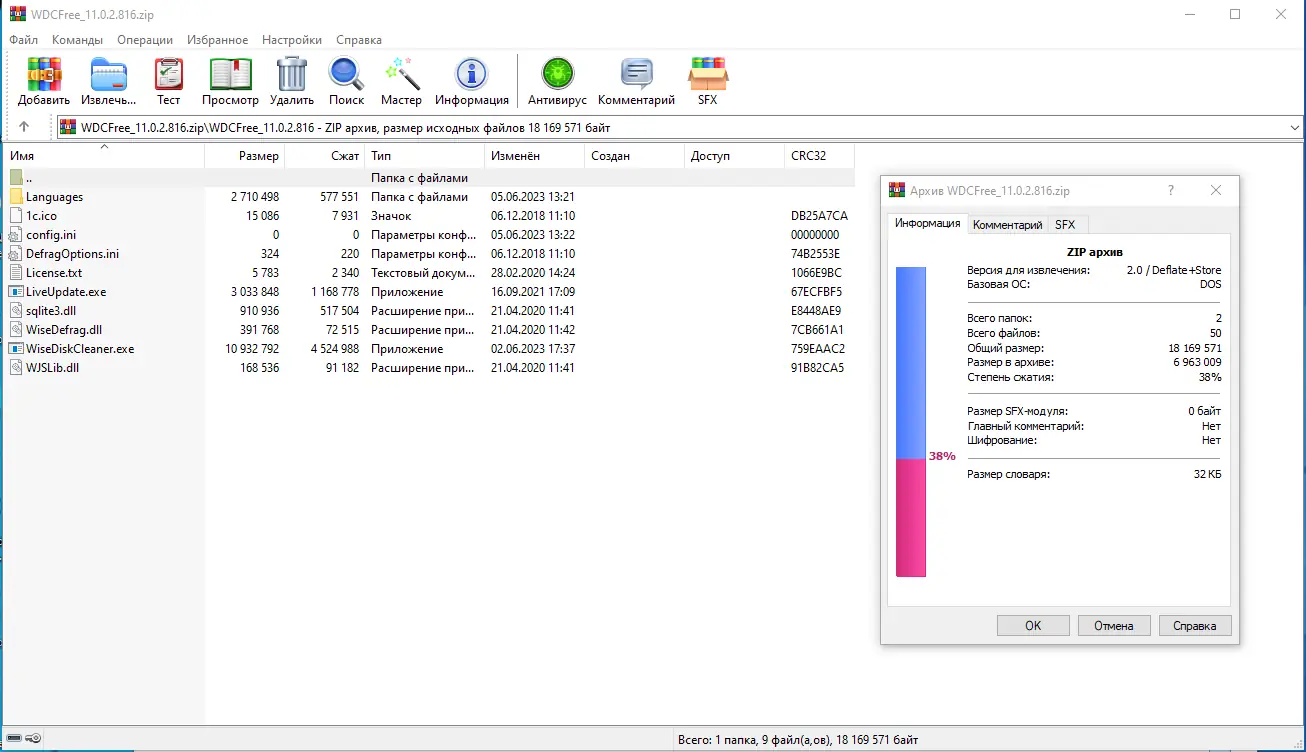This screenshot has height=752, width=1306.
Task: Select the LiveUpdate.exe file name
Action: tap(66, 292)
